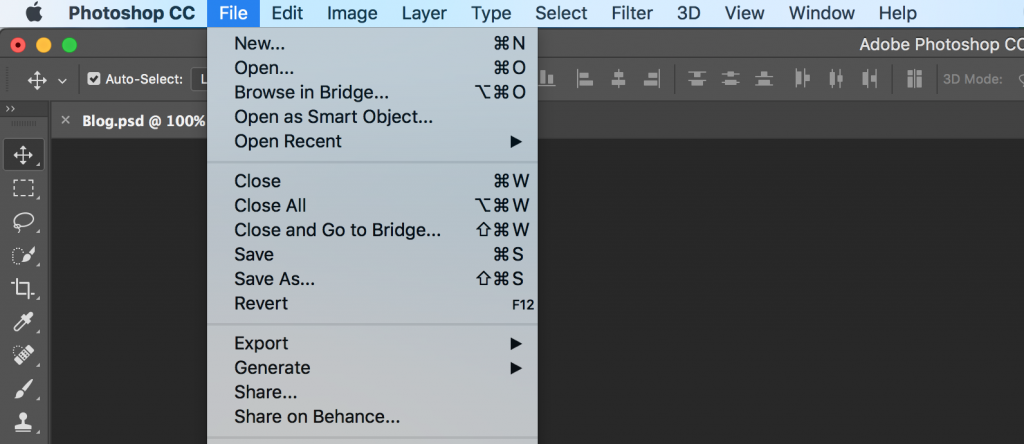This screenshot has height=444, width=1024.
Task: Open the Move tool preset picker arrow
Action: [x=62, y=79]
